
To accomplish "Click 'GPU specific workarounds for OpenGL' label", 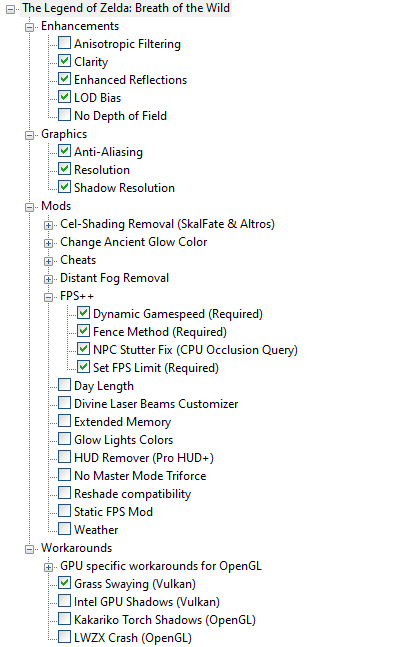I will [x=161, y=566].
